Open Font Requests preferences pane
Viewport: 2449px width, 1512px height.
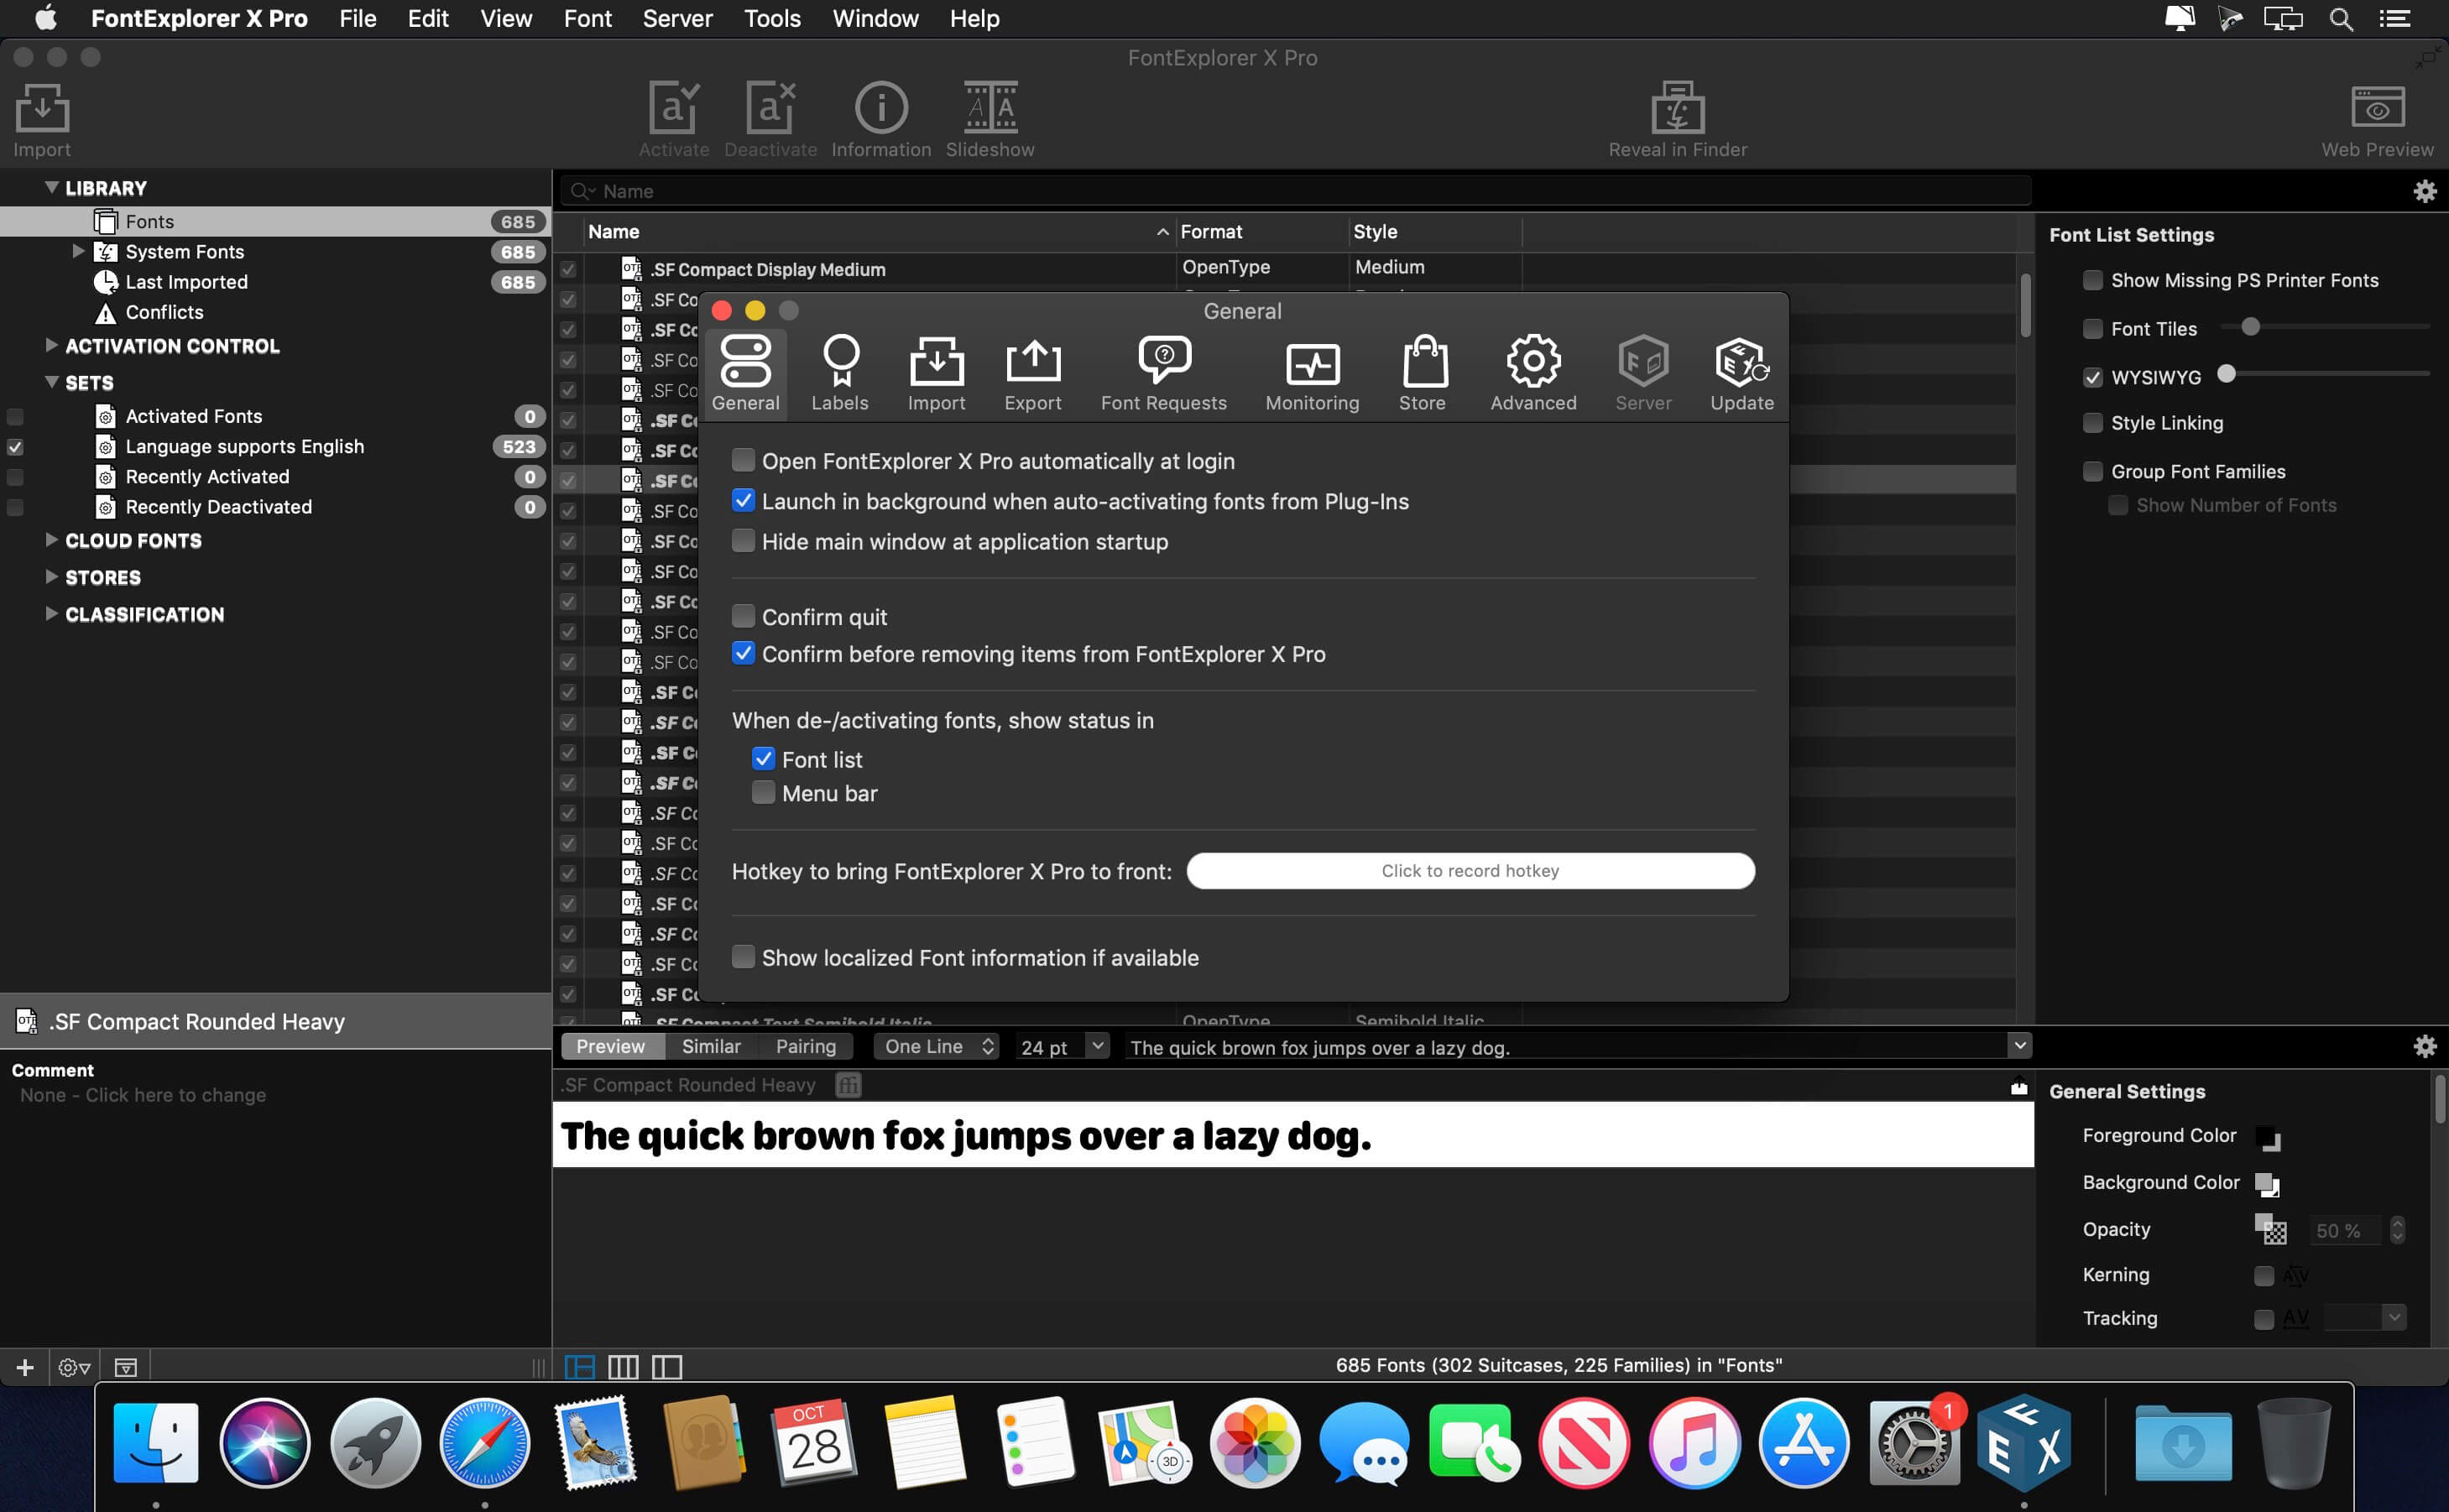[x=1164, y=373]
